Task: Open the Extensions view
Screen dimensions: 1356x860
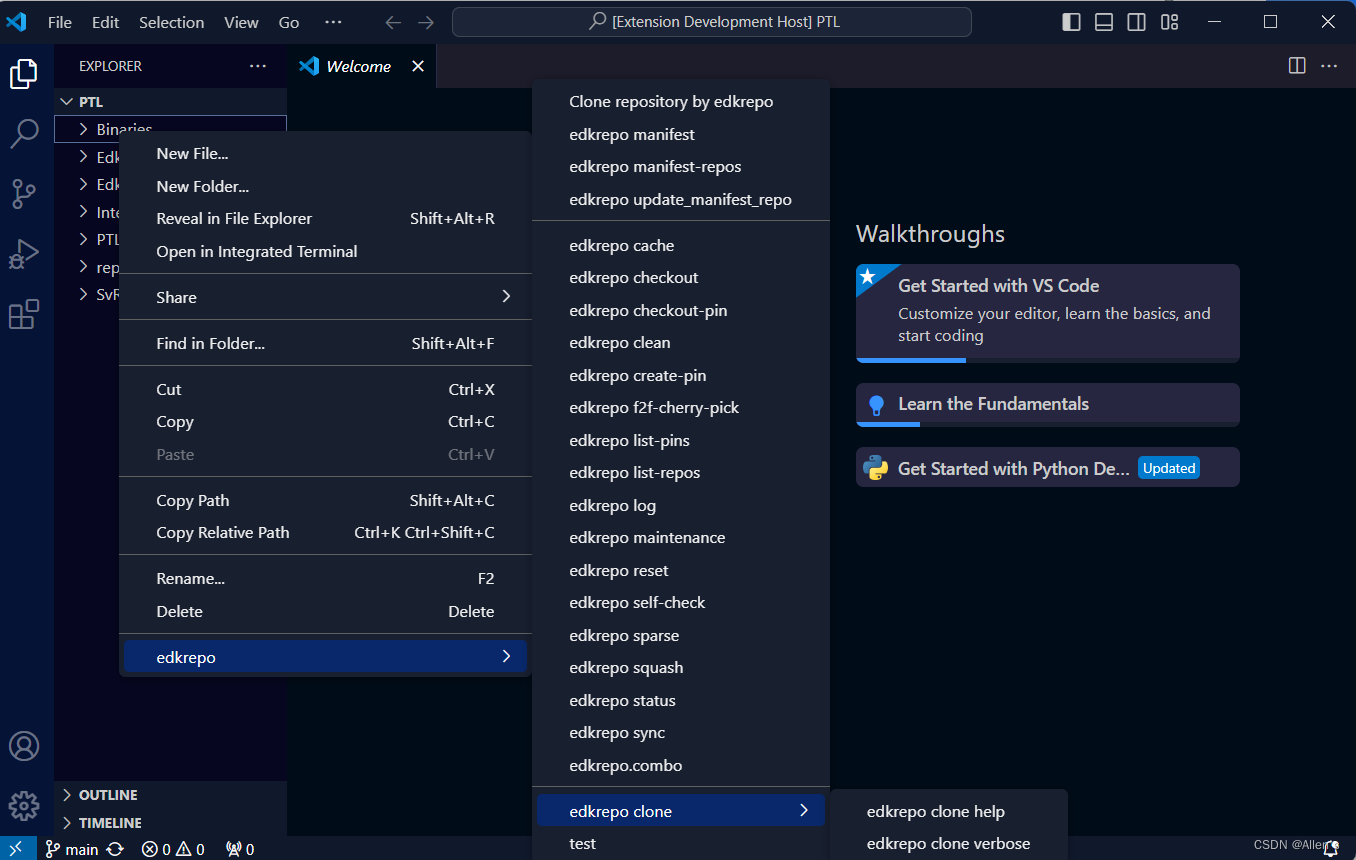Action: 24,314
